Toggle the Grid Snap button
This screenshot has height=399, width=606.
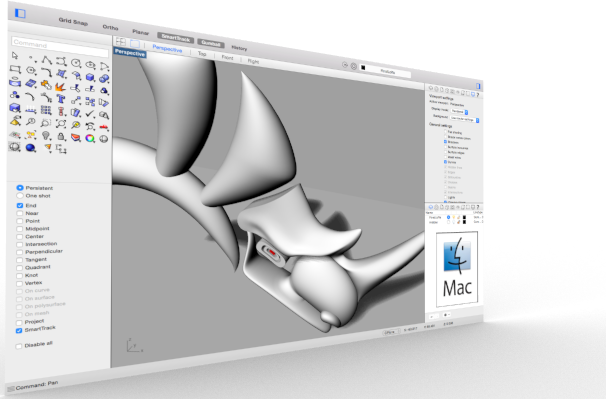click(73, 21)
